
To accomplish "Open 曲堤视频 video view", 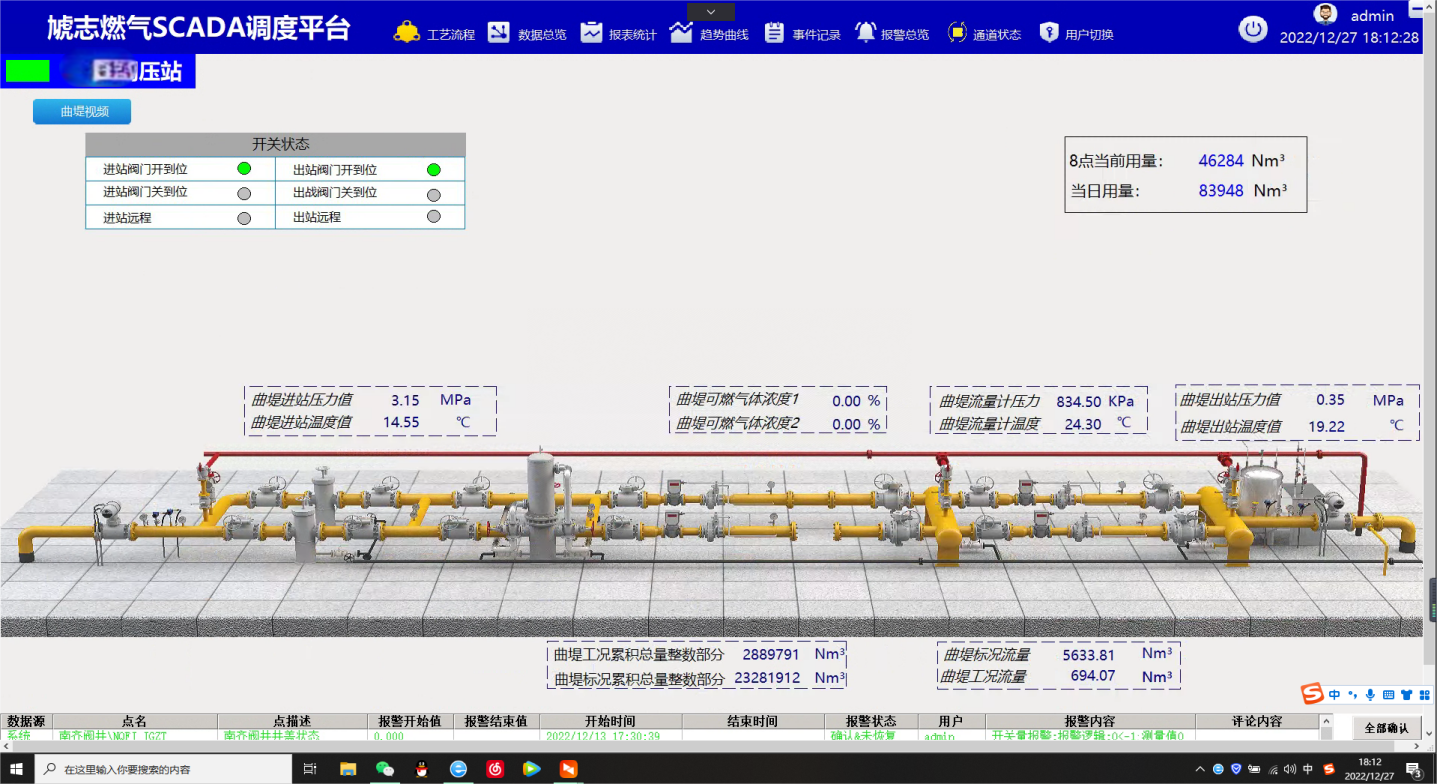I will (82, 112).
